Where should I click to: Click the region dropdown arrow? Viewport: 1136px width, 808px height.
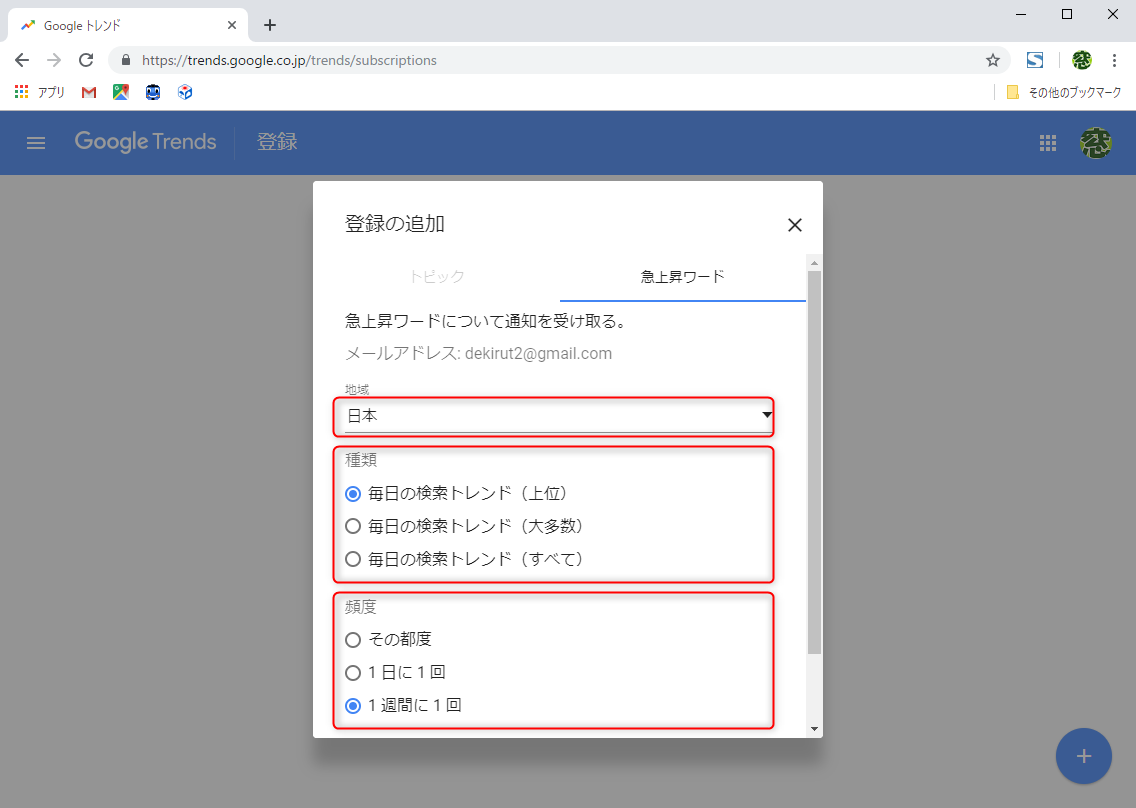coord(766,415)
